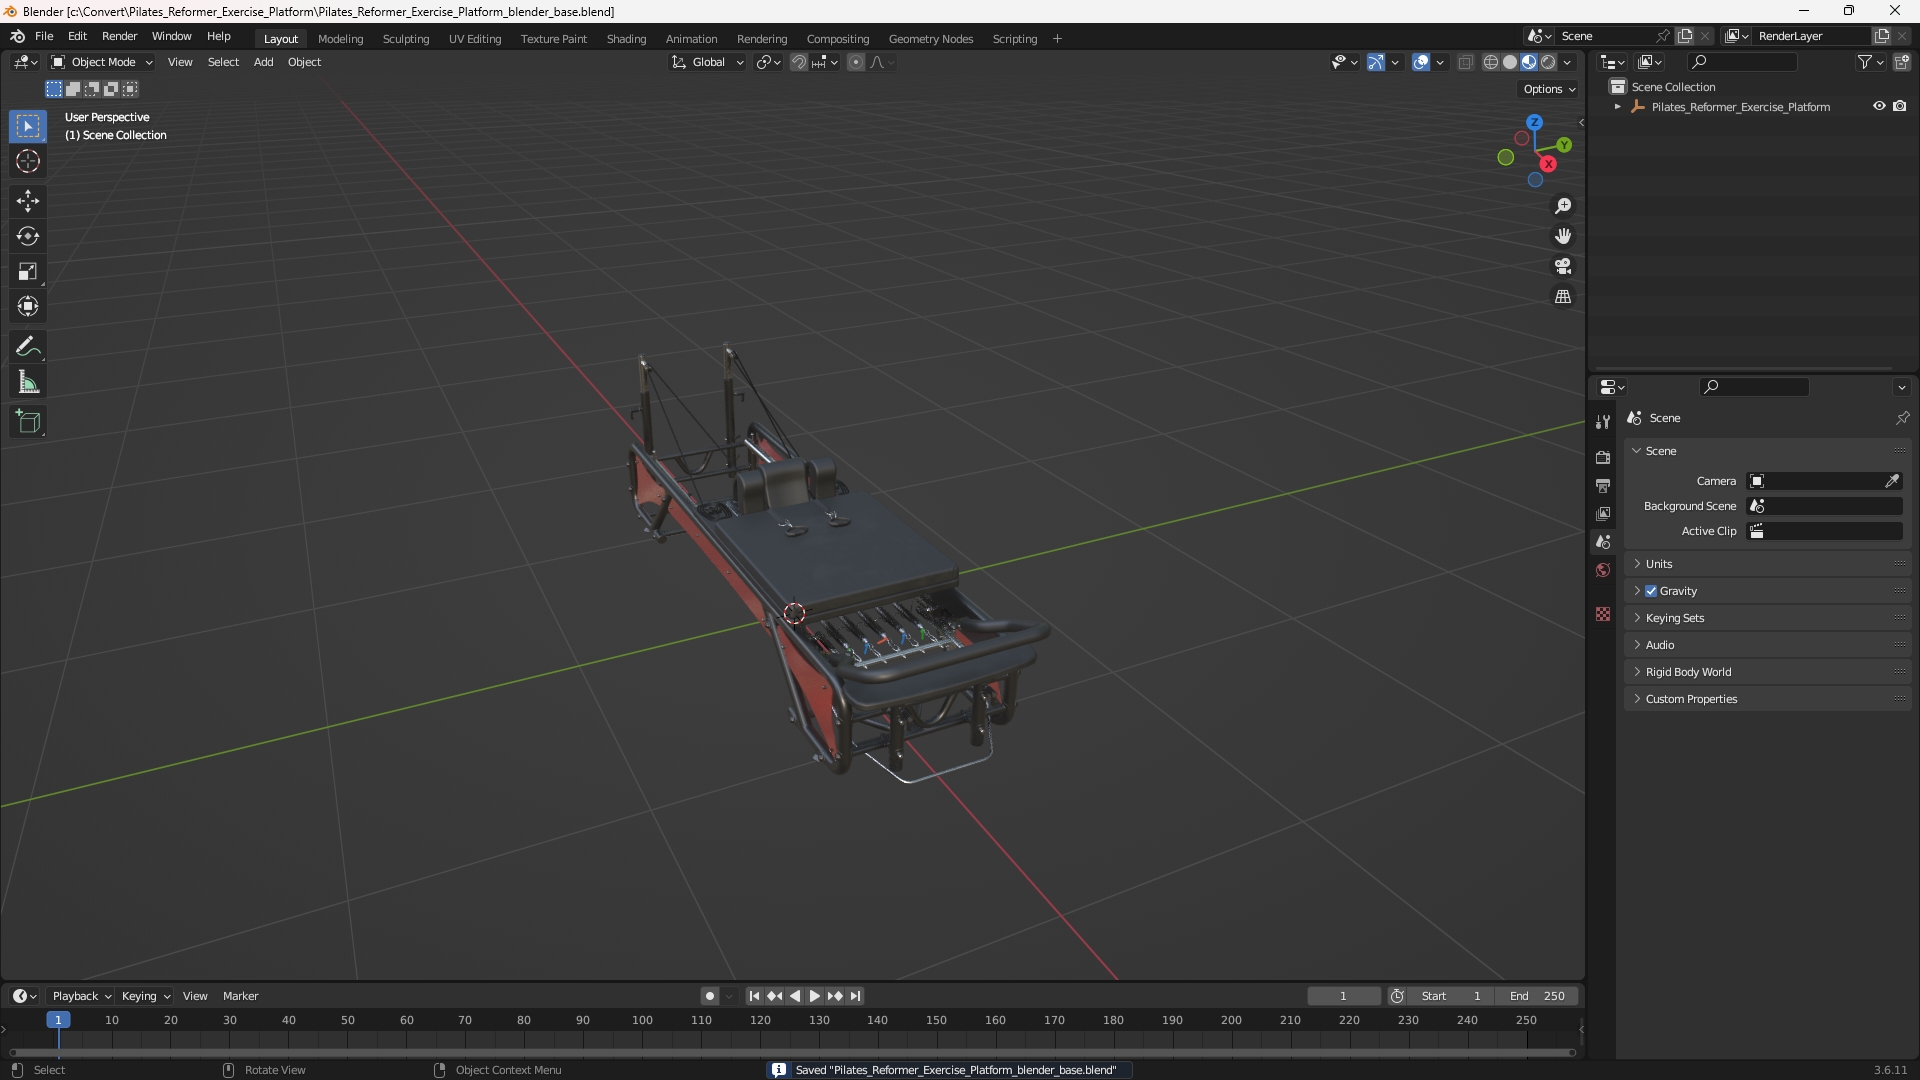Play the animation in reverse

[x=795, y=996]
